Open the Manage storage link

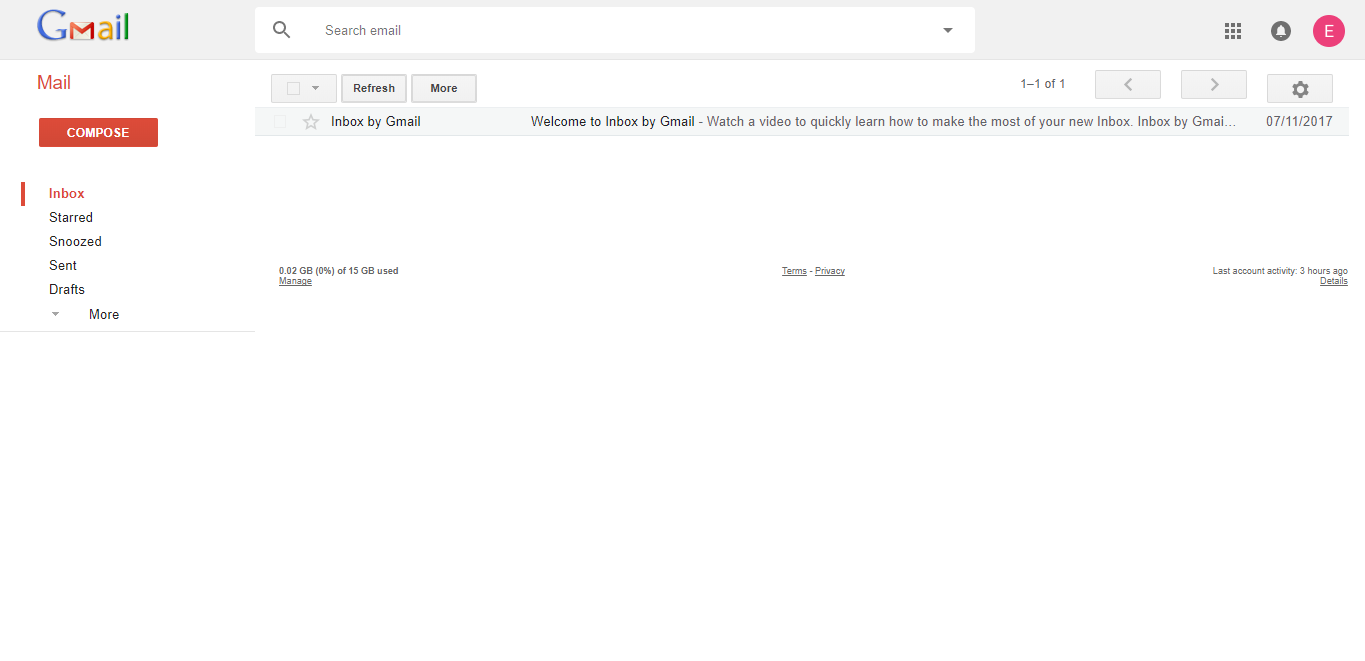[295, 281]
